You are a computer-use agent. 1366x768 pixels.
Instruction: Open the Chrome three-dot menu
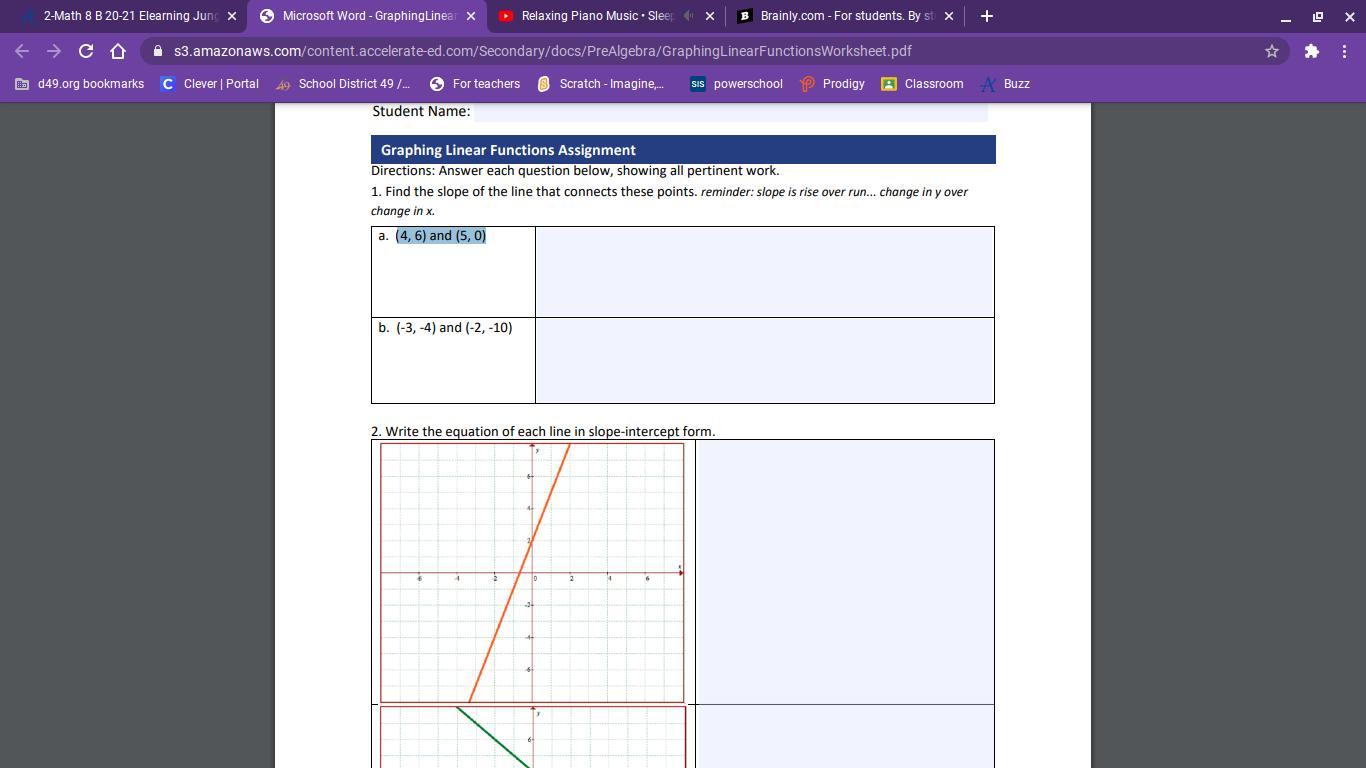pyautogui.click(x=1344, y=51)
